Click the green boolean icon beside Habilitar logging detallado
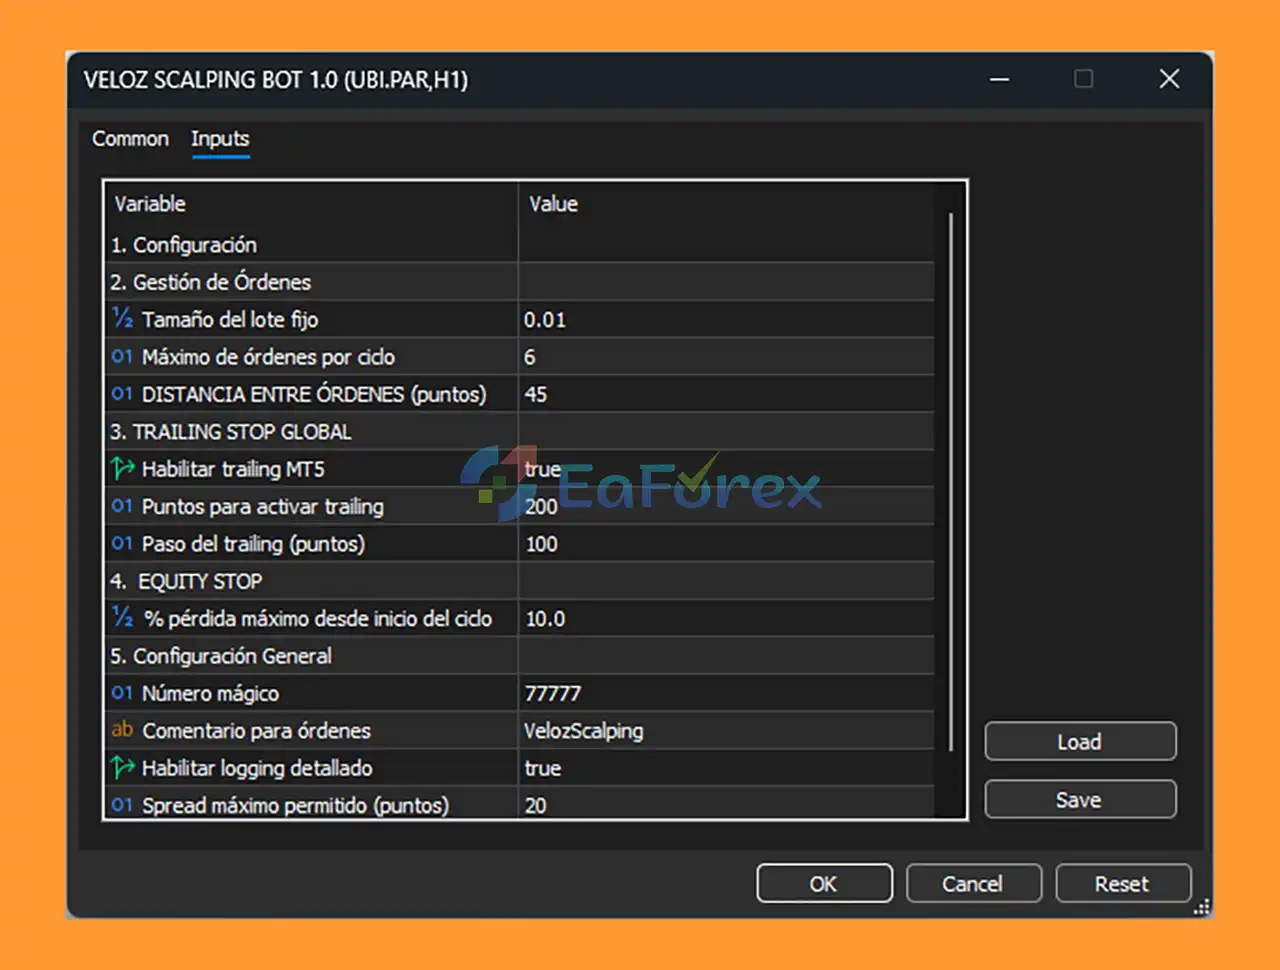Image resolution: width=1280 pixels, height=970 pixels. pyautogui.click(x=122, y=768)
